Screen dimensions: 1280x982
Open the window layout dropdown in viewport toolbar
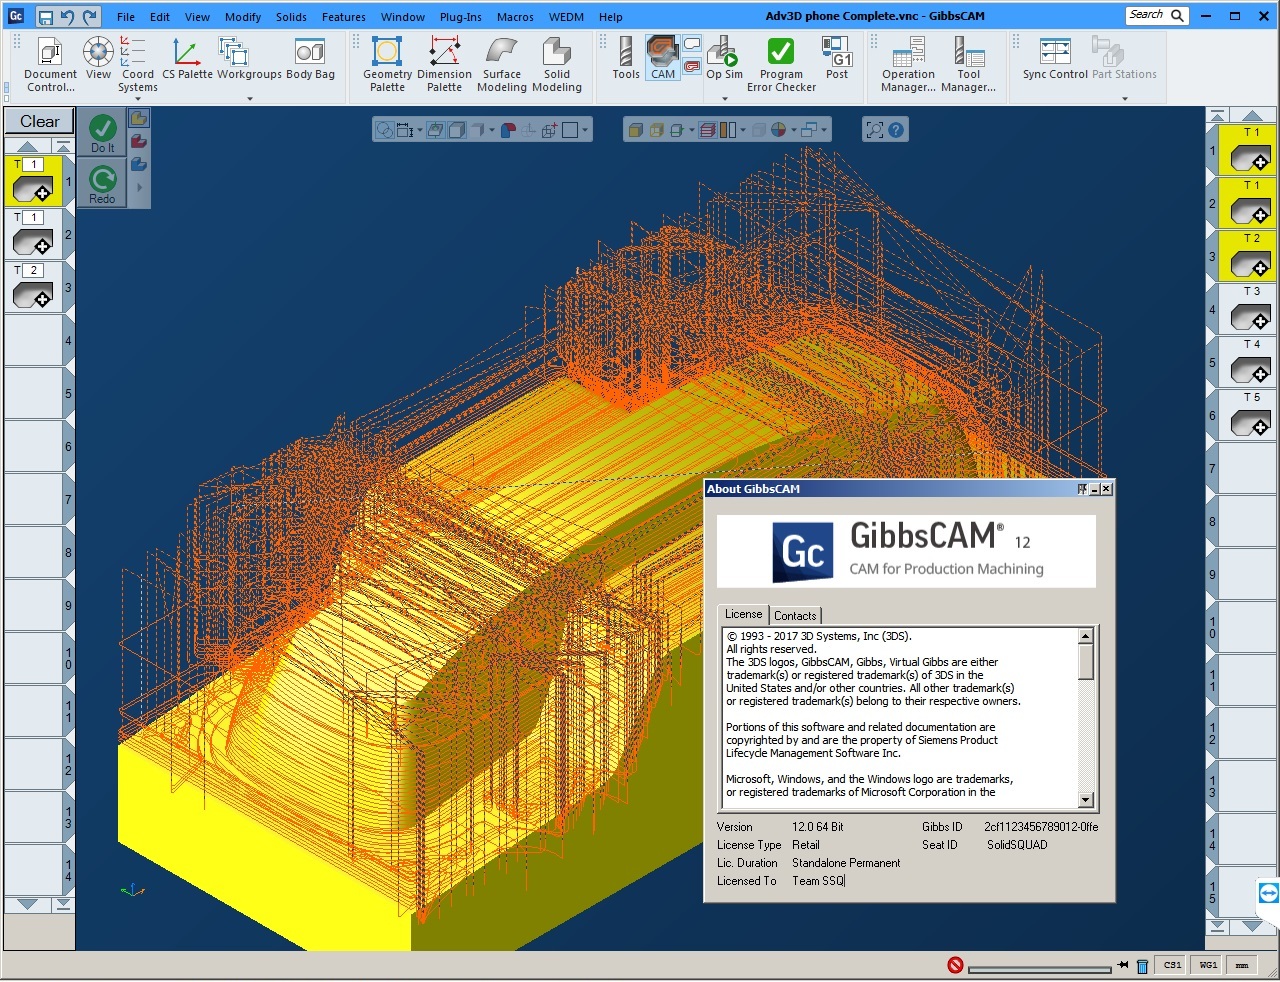(x=824, y=130)
